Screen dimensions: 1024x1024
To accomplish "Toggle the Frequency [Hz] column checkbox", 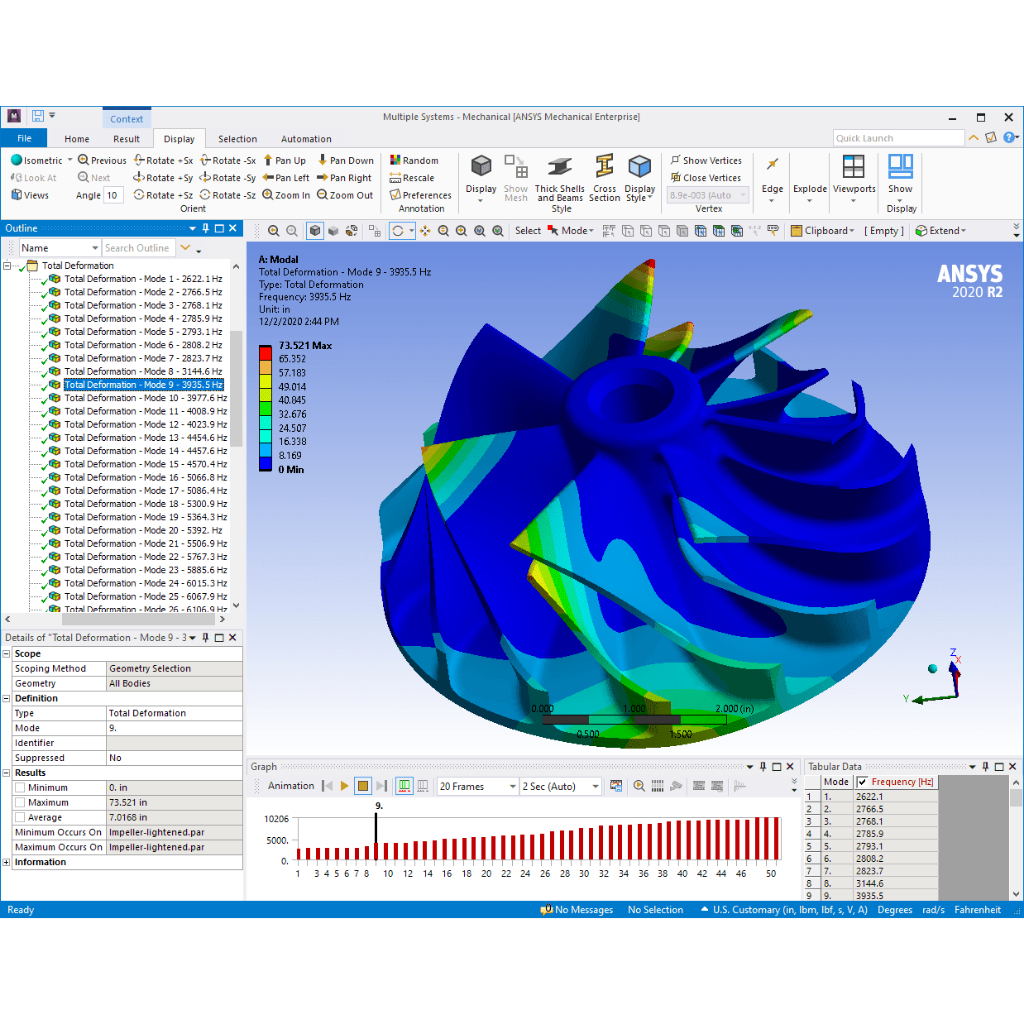I will coord(862,782).
